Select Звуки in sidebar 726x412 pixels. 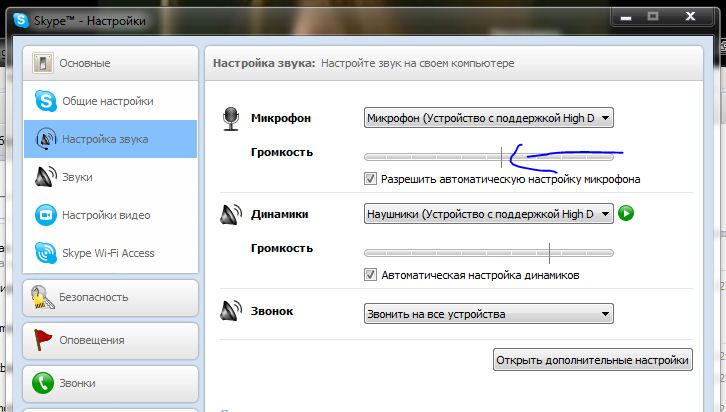110,177
